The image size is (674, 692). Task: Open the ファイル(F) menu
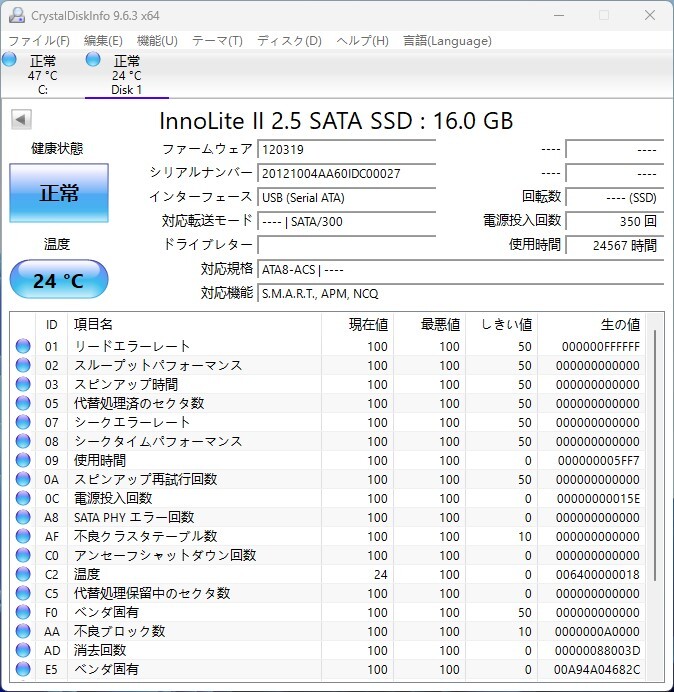(39, 41)
